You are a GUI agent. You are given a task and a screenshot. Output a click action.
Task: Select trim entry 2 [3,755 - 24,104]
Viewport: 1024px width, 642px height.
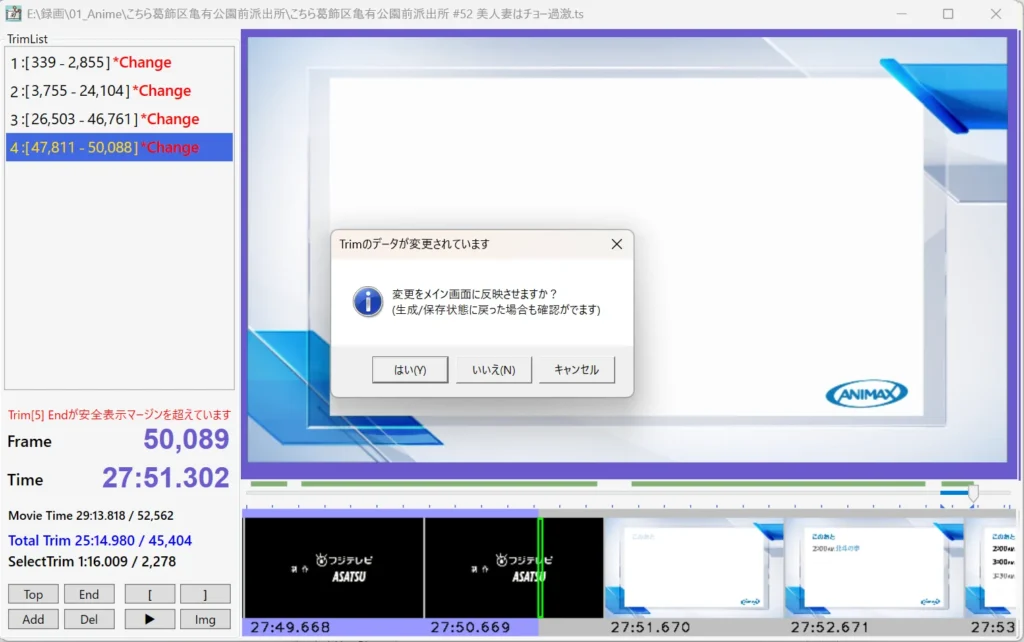point(100,90)
